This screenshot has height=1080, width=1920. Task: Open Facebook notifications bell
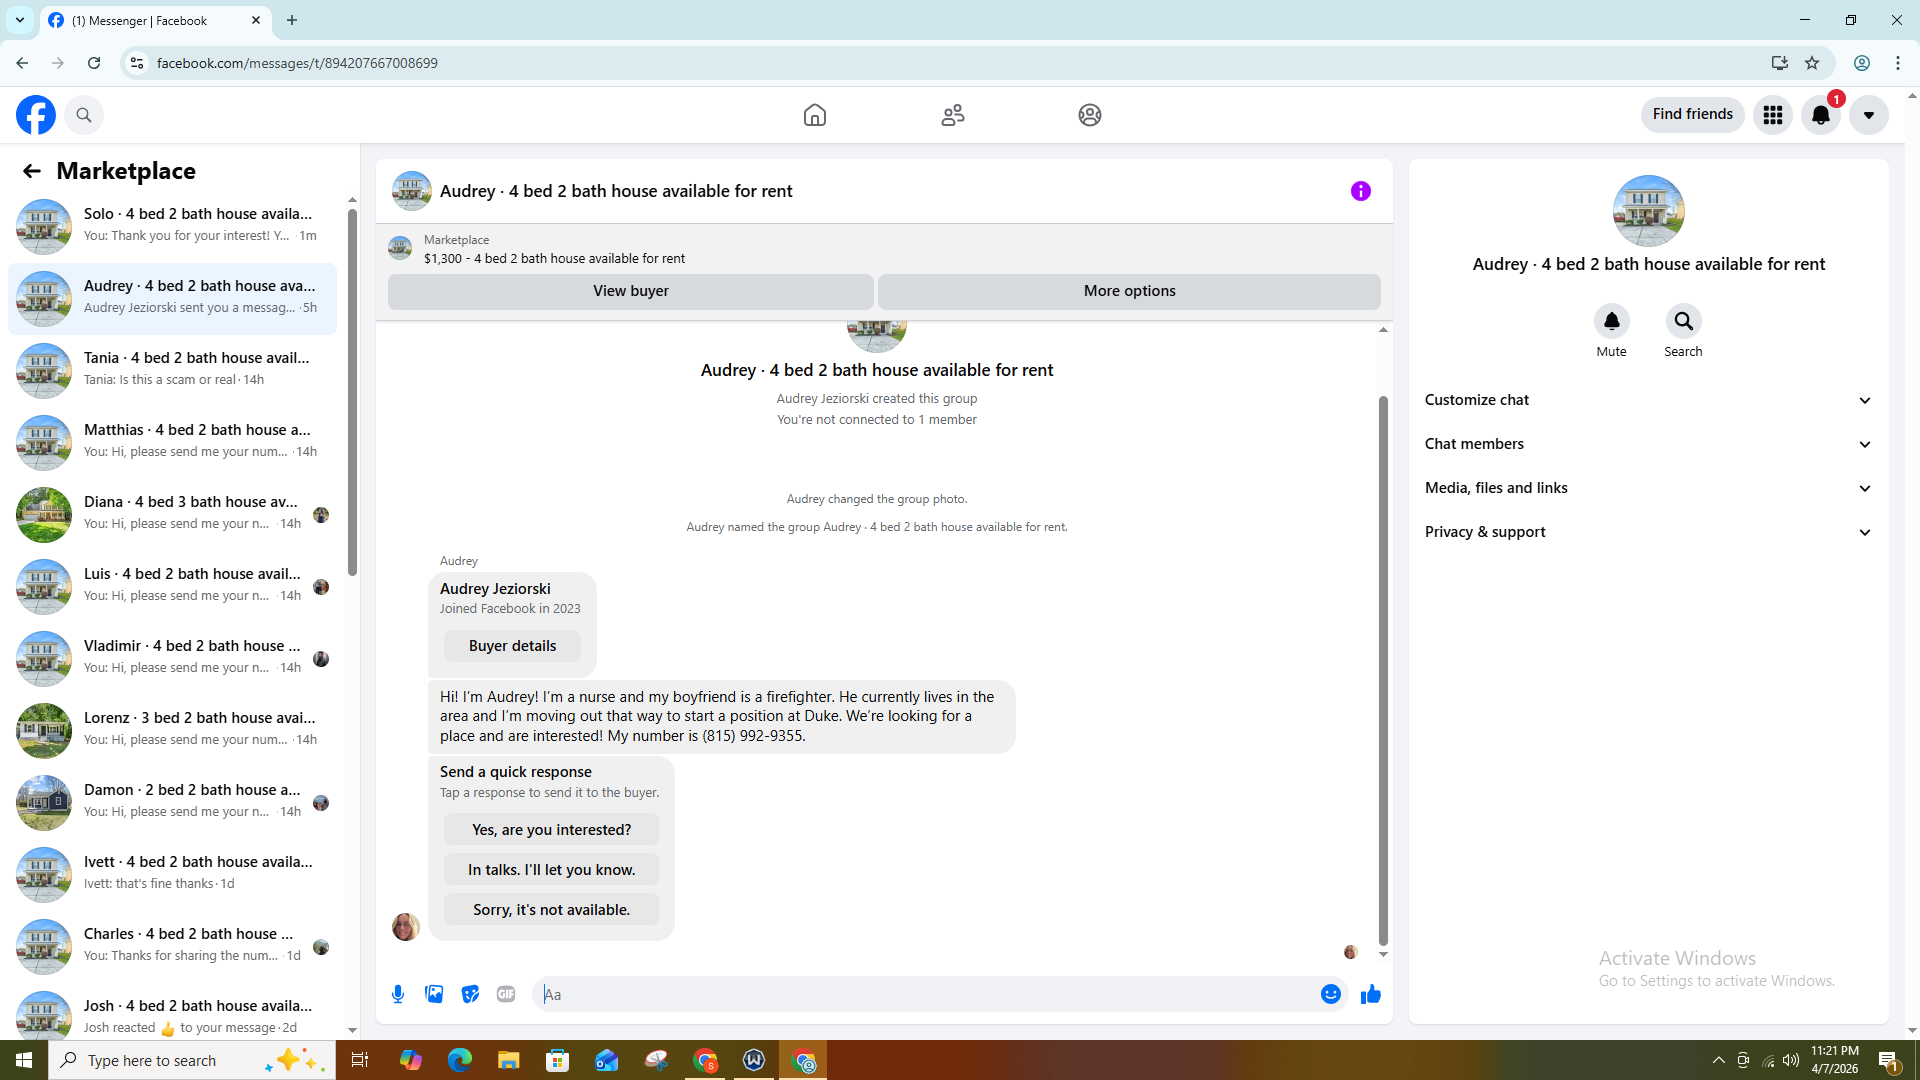coord(1820,115)
